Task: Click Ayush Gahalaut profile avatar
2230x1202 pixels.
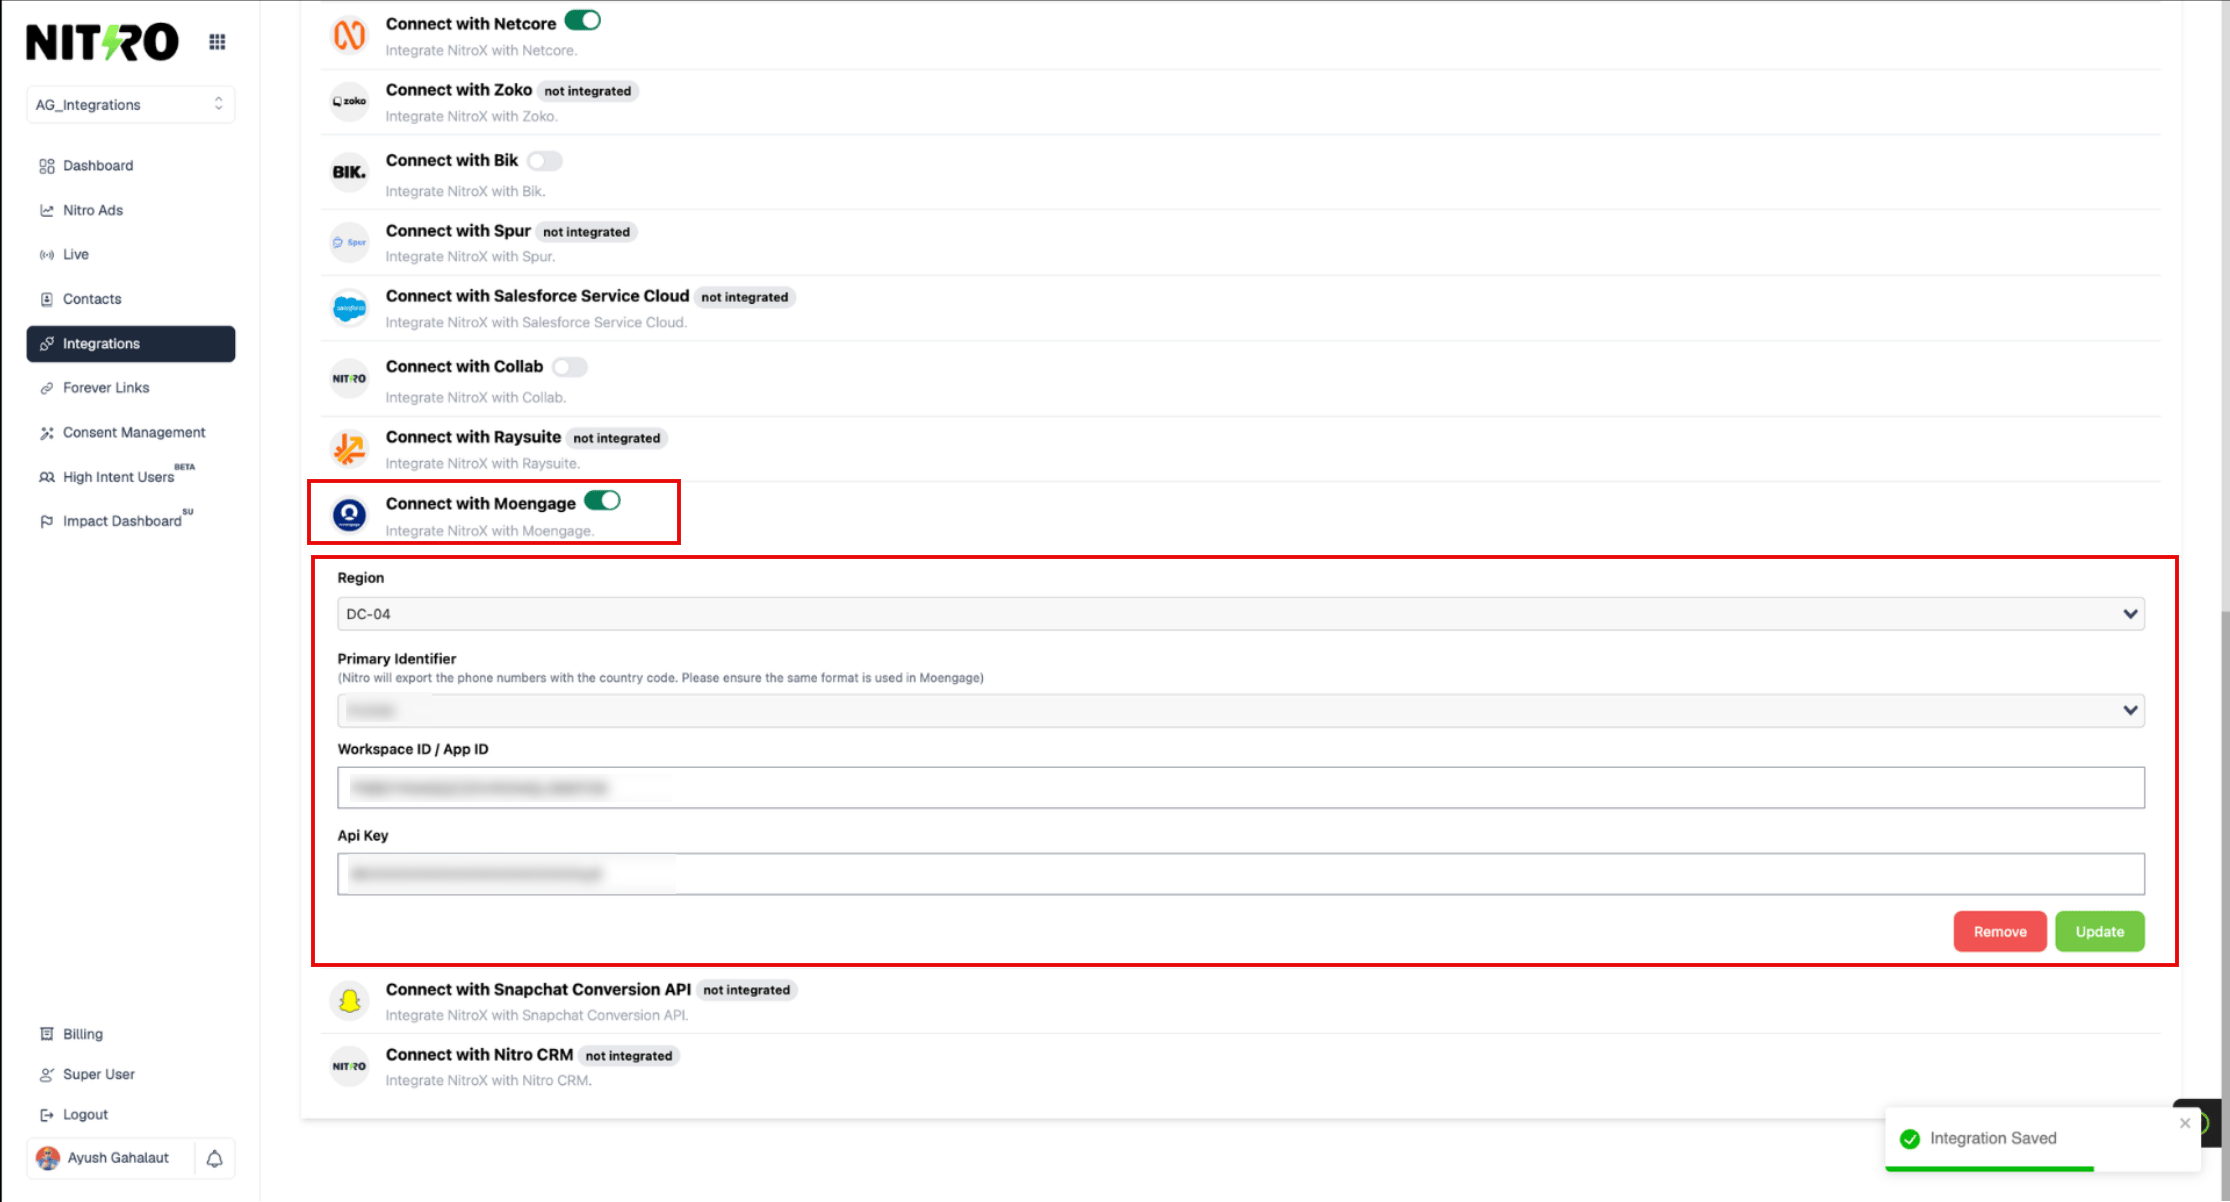Action: tap(47, 1158)
